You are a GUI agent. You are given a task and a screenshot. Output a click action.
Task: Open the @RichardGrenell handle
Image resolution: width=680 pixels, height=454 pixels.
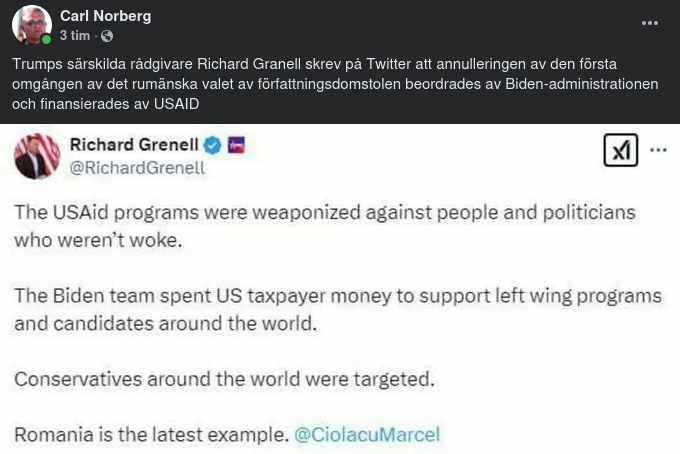[136, 168]
